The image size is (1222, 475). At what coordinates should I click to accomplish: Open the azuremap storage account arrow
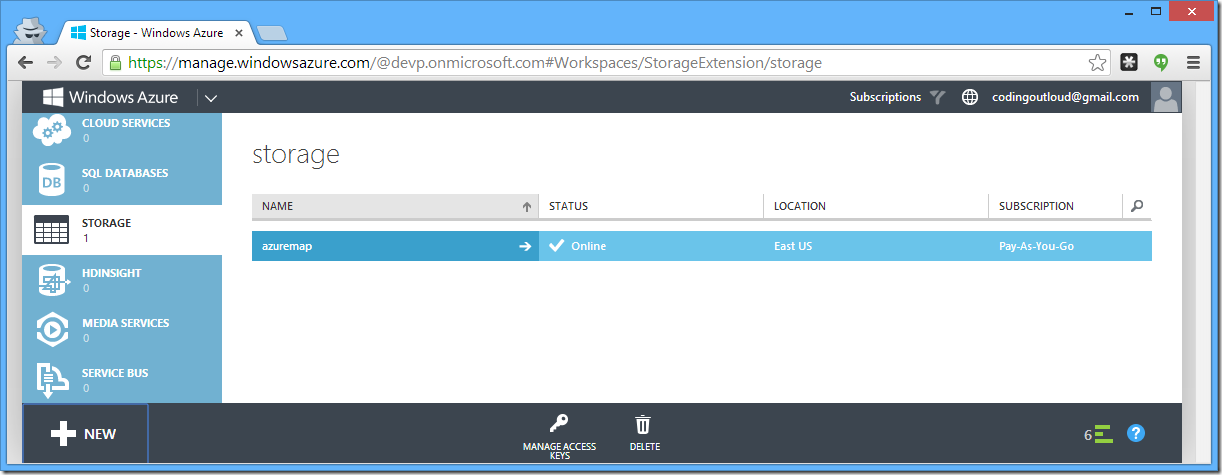tap(525, 246)
